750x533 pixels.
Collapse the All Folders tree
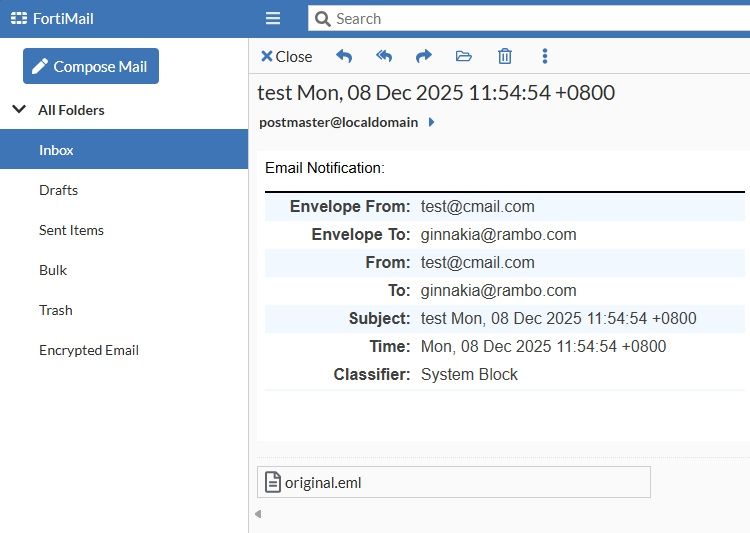click(18, 110)
